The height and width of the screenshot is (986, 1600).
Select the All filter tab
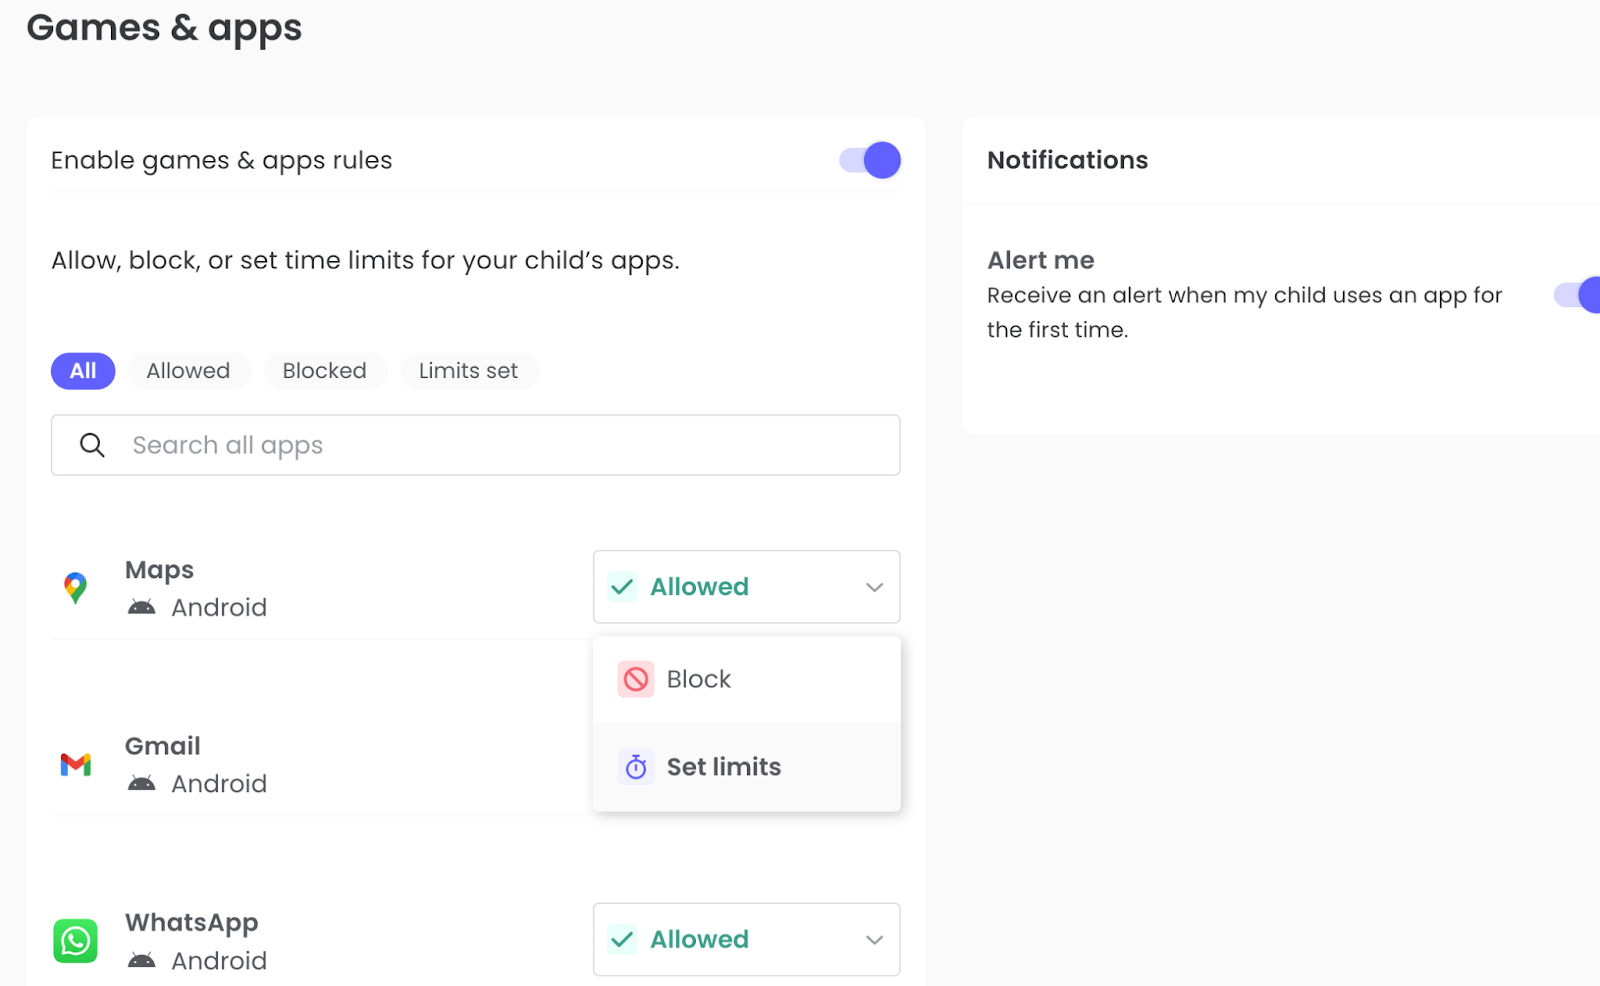[x=83, y=371]
